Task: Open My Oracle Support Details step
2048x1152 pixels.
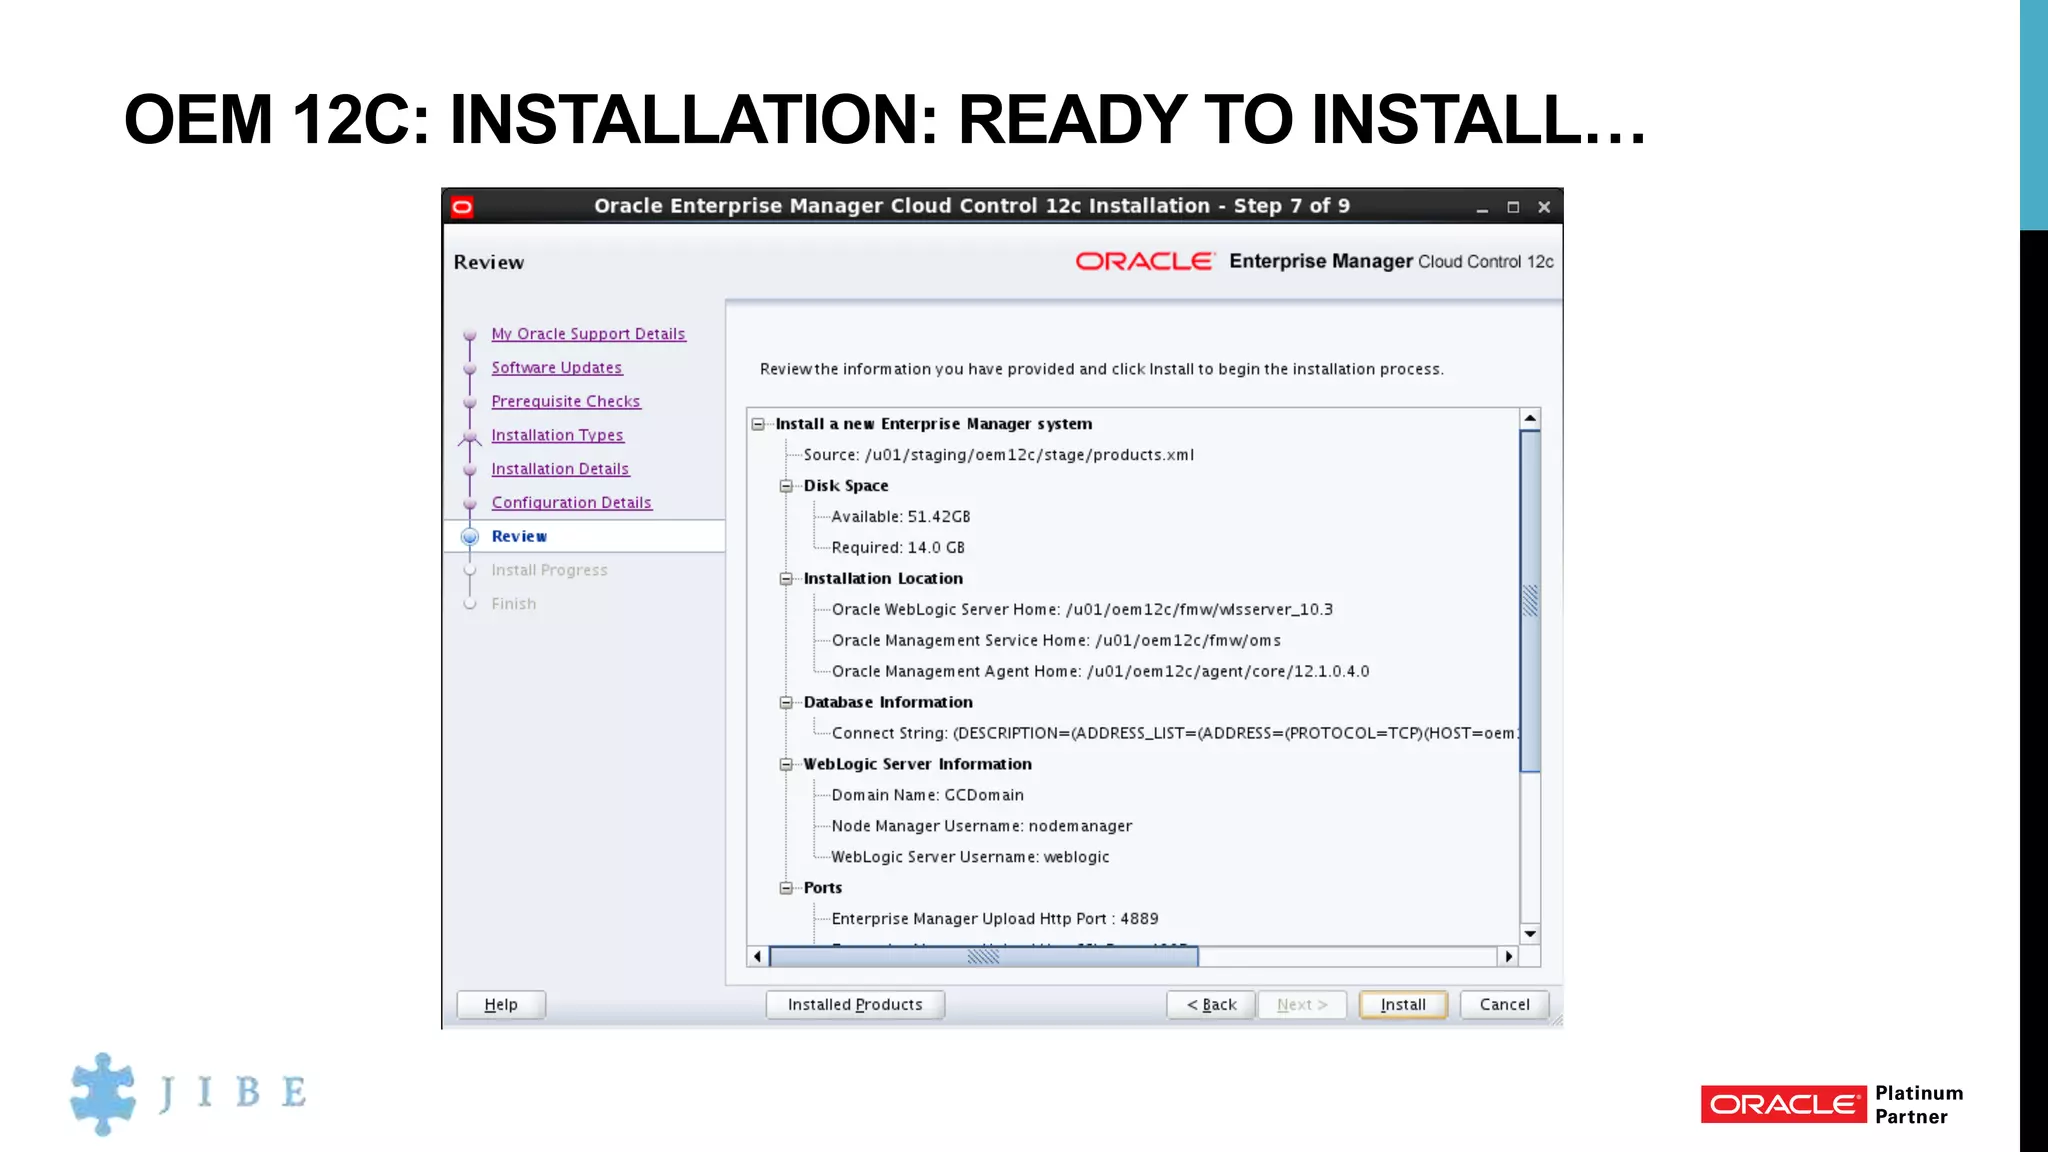Action: [x=588, y=334]
